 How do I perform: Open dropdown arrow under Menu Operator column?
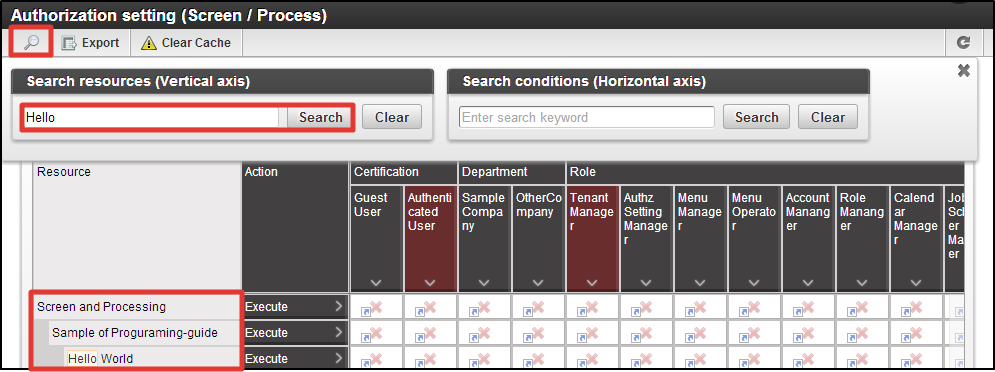coord(753,282)
